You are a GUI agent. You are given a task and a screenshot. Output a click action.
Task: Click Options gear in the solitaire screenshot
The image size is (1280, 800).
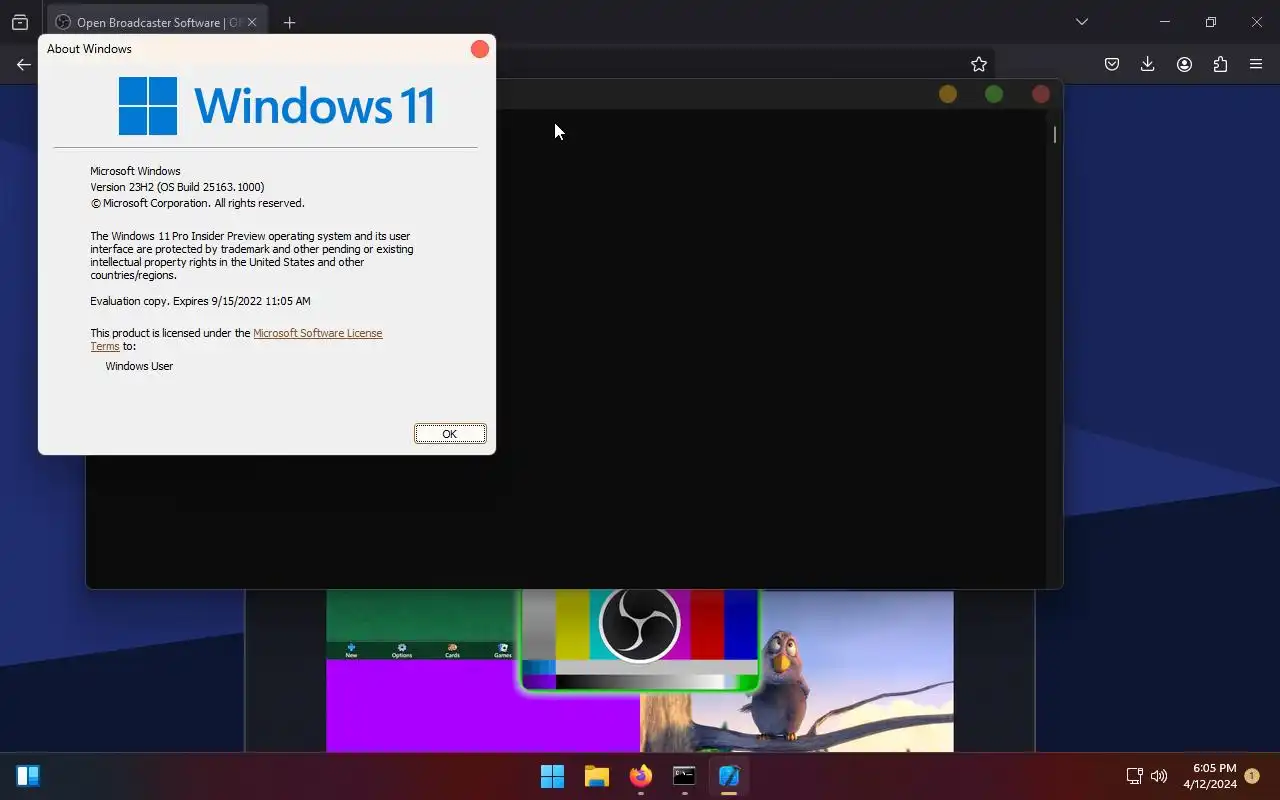point(402,650)
